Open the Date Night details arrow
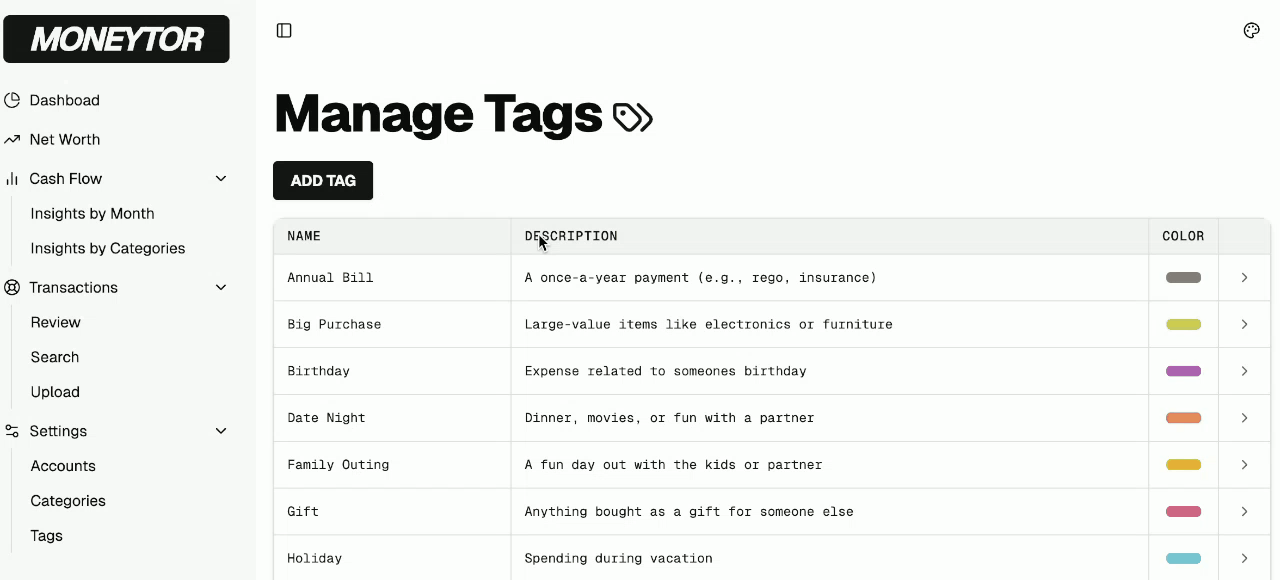 1244,417
